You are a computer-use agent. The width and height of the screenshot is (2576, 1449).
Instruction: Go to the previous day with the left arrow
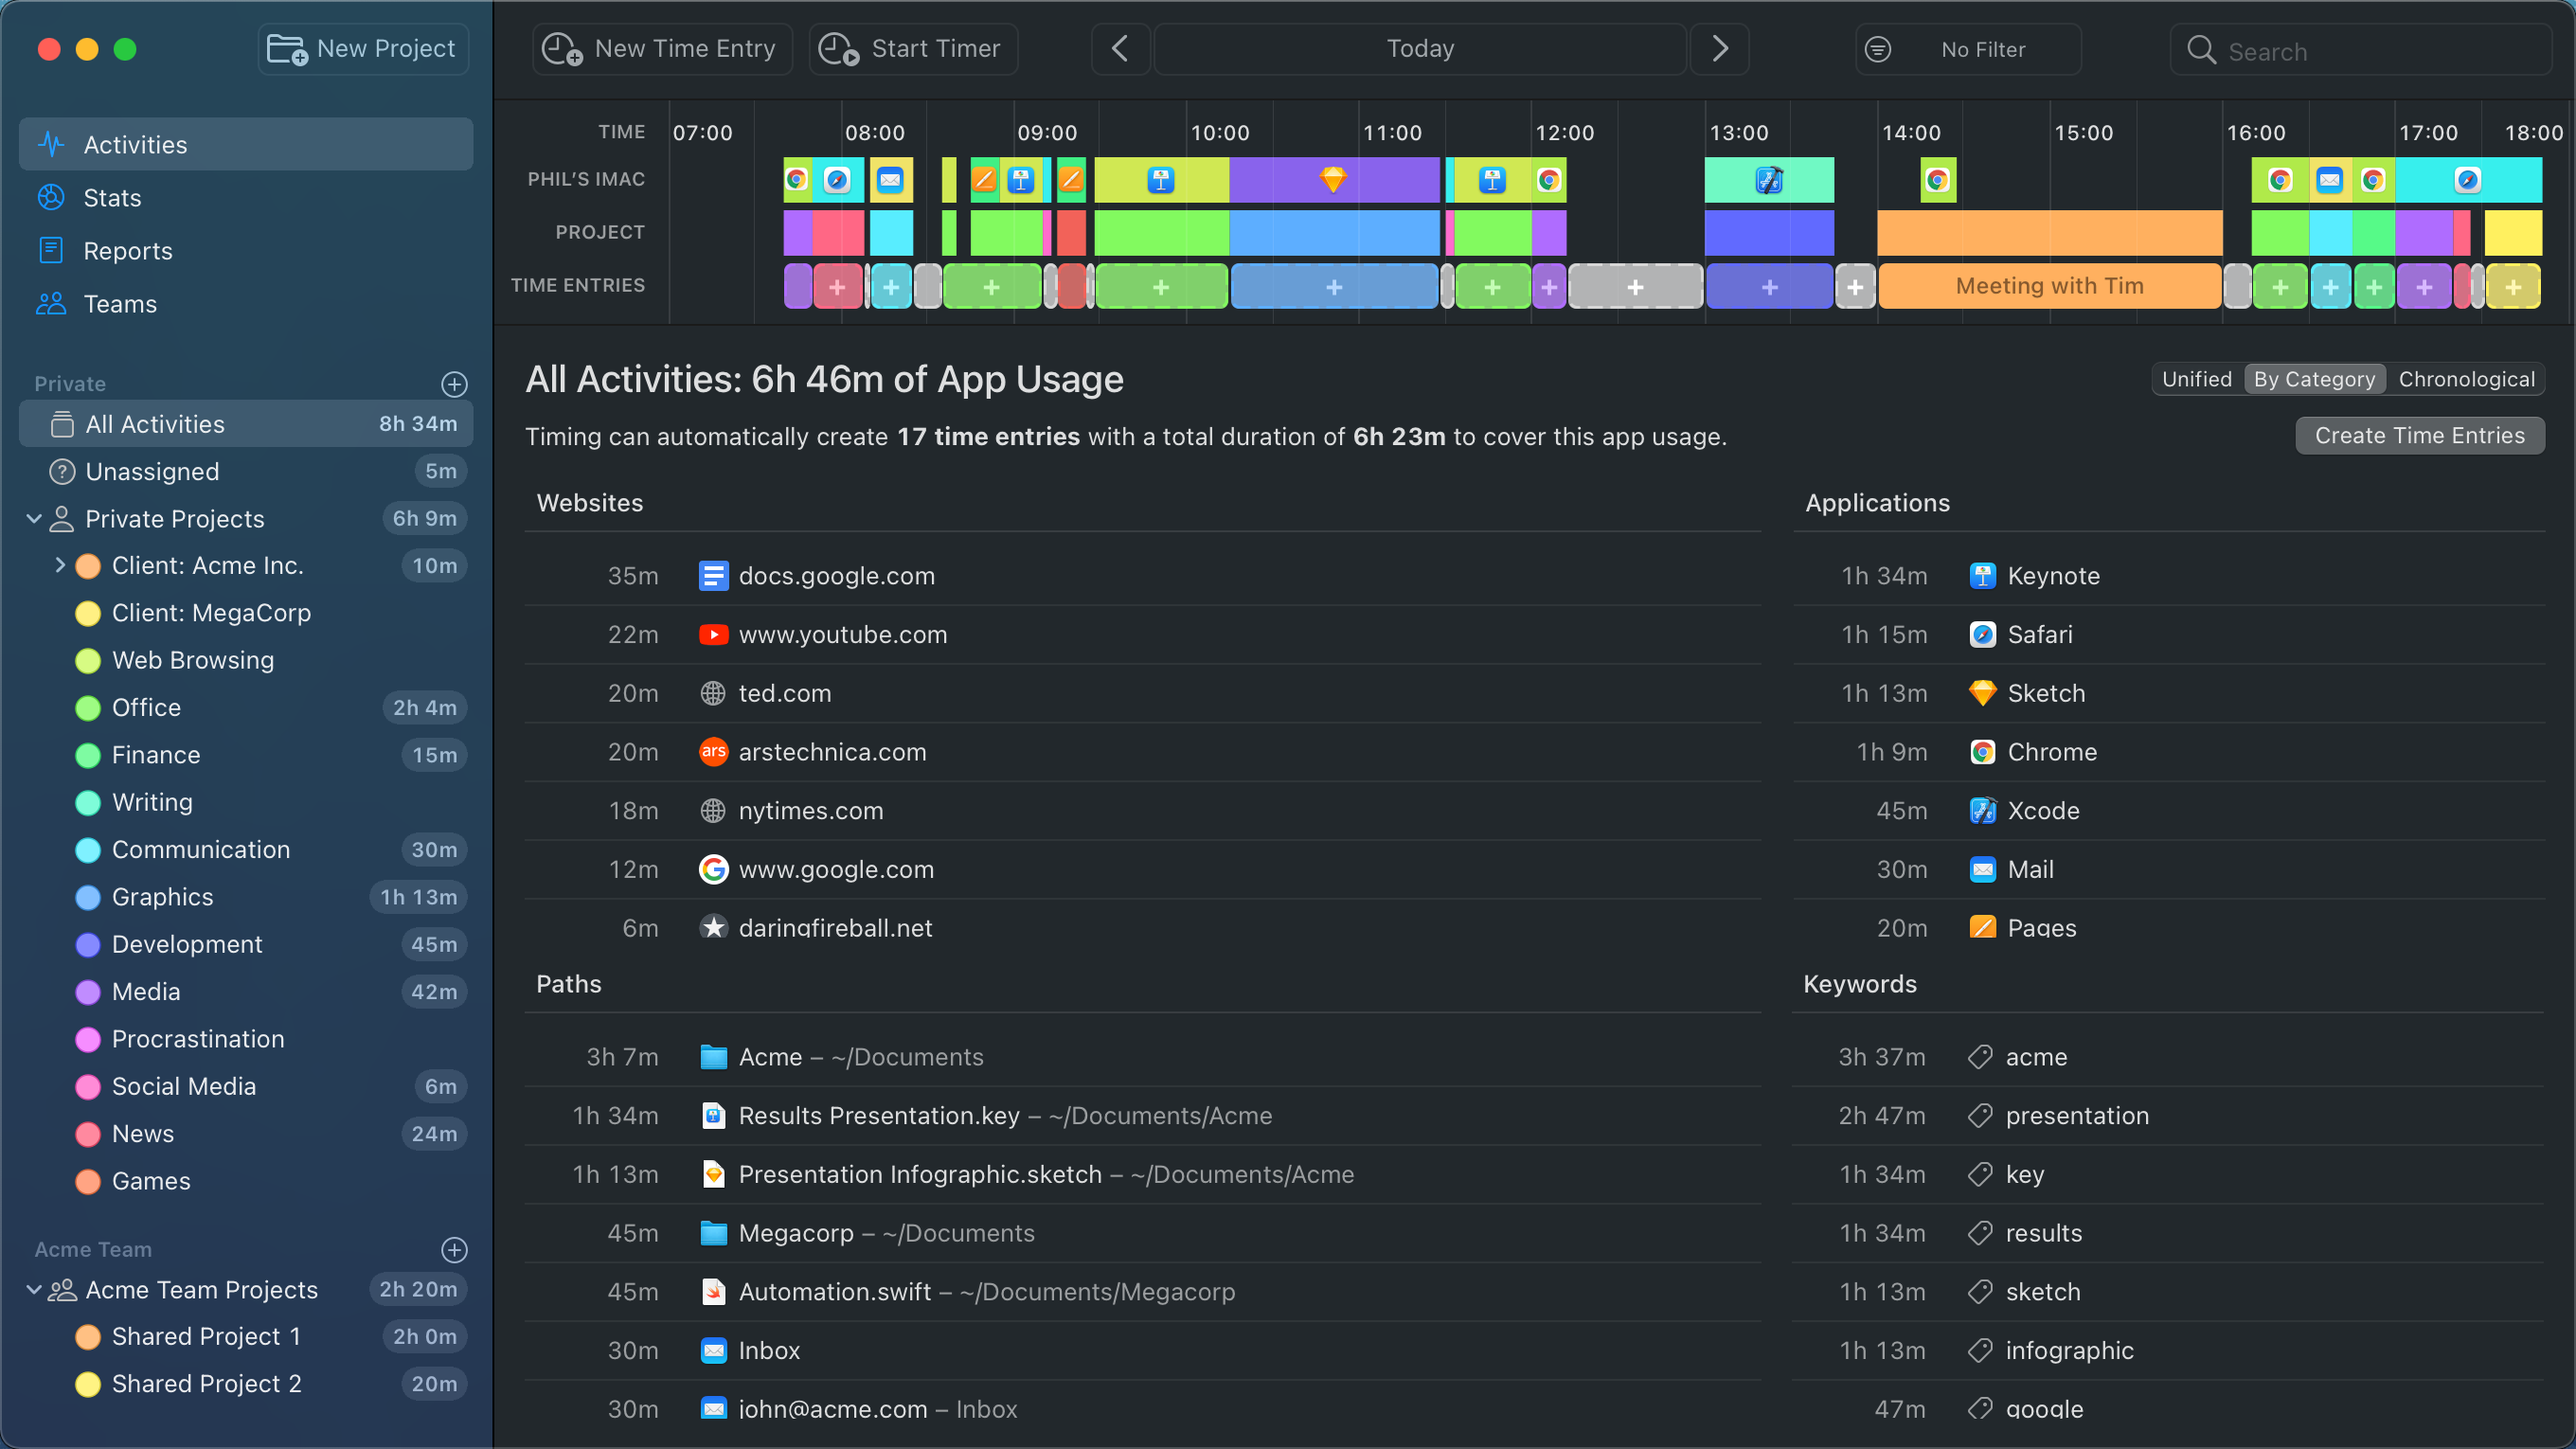(1119, 49)
